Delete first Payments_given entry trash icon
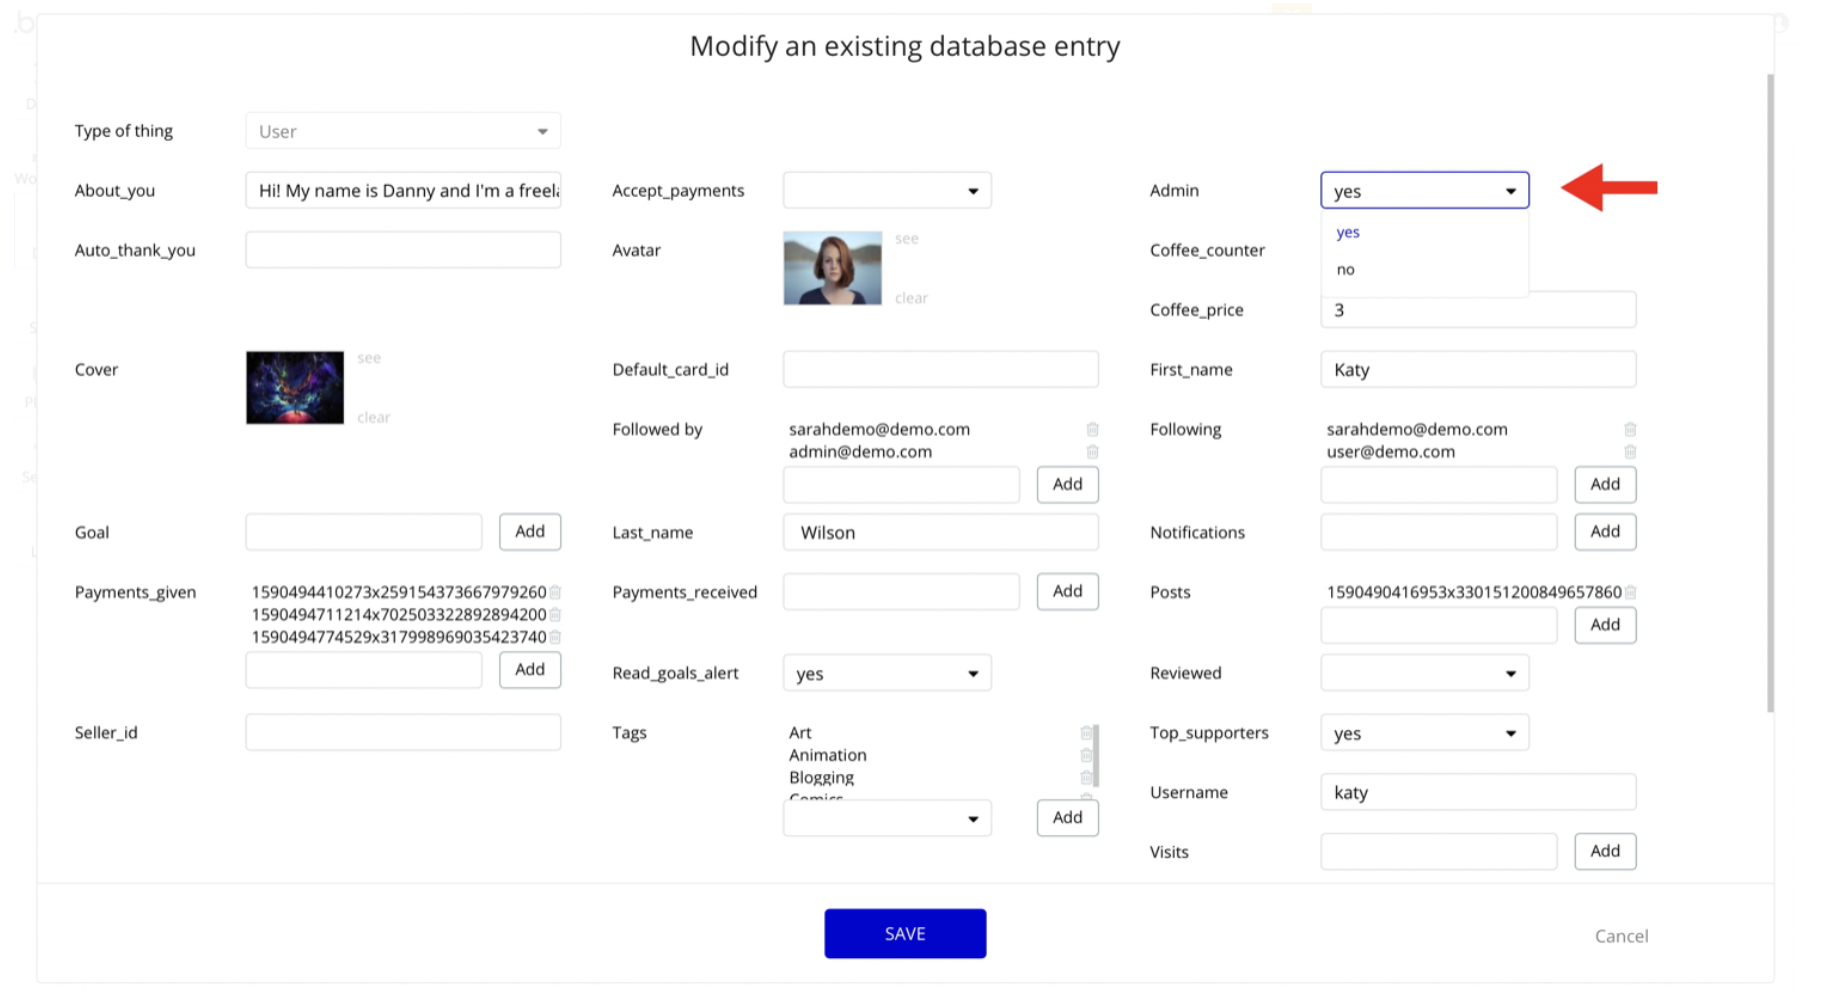1830x992 pixels. [555, 592]
